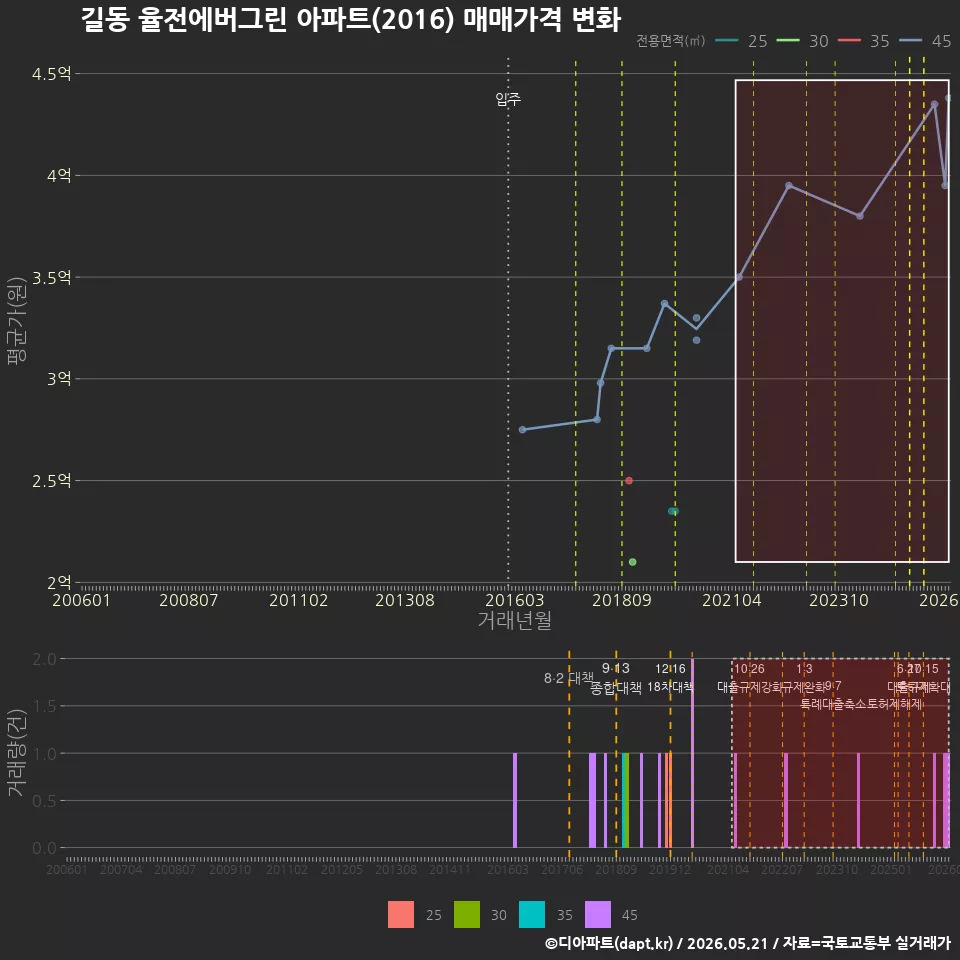Screen dimensions: 960x960
Task: Click the 1.0 volume axis label
Action: pos(44,754)
